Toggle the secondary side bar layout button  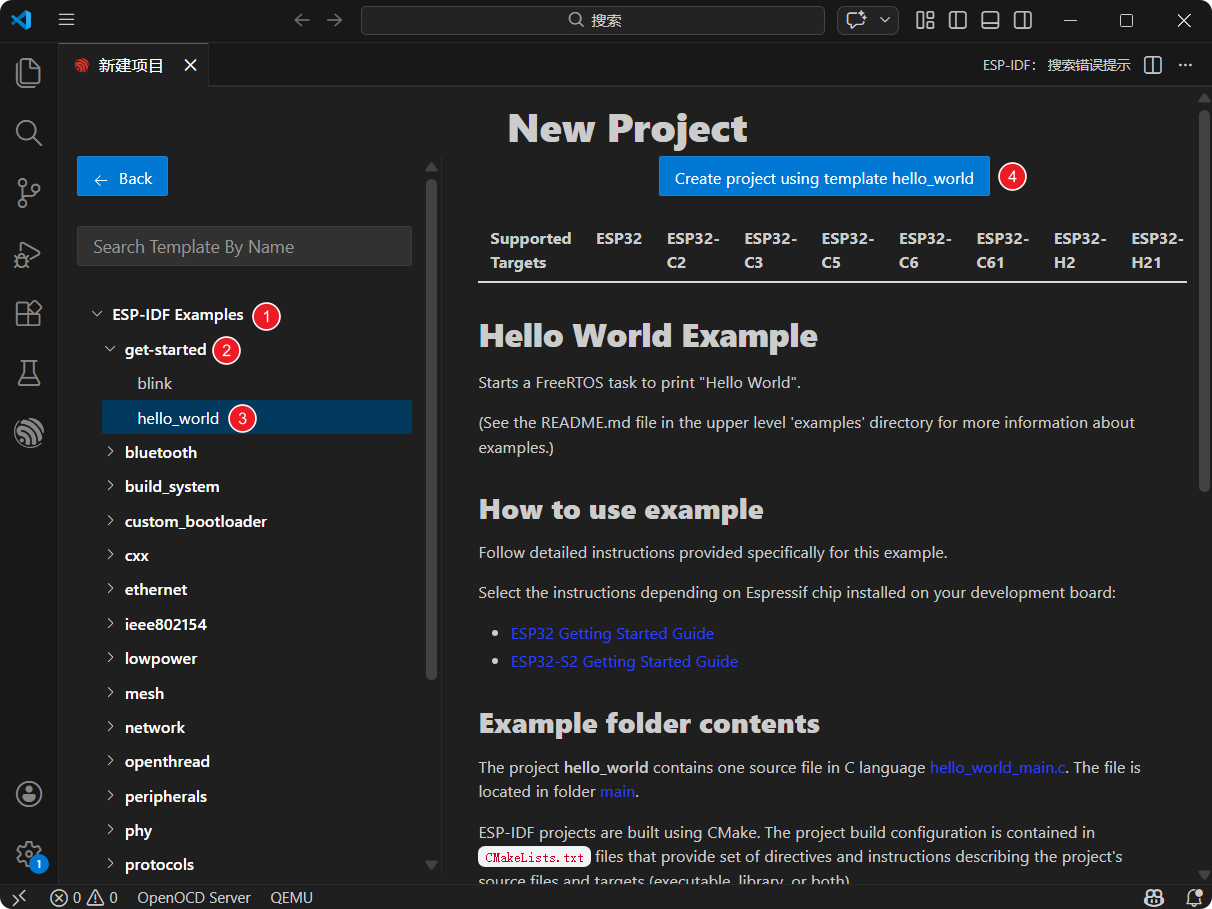(1022, 20)
